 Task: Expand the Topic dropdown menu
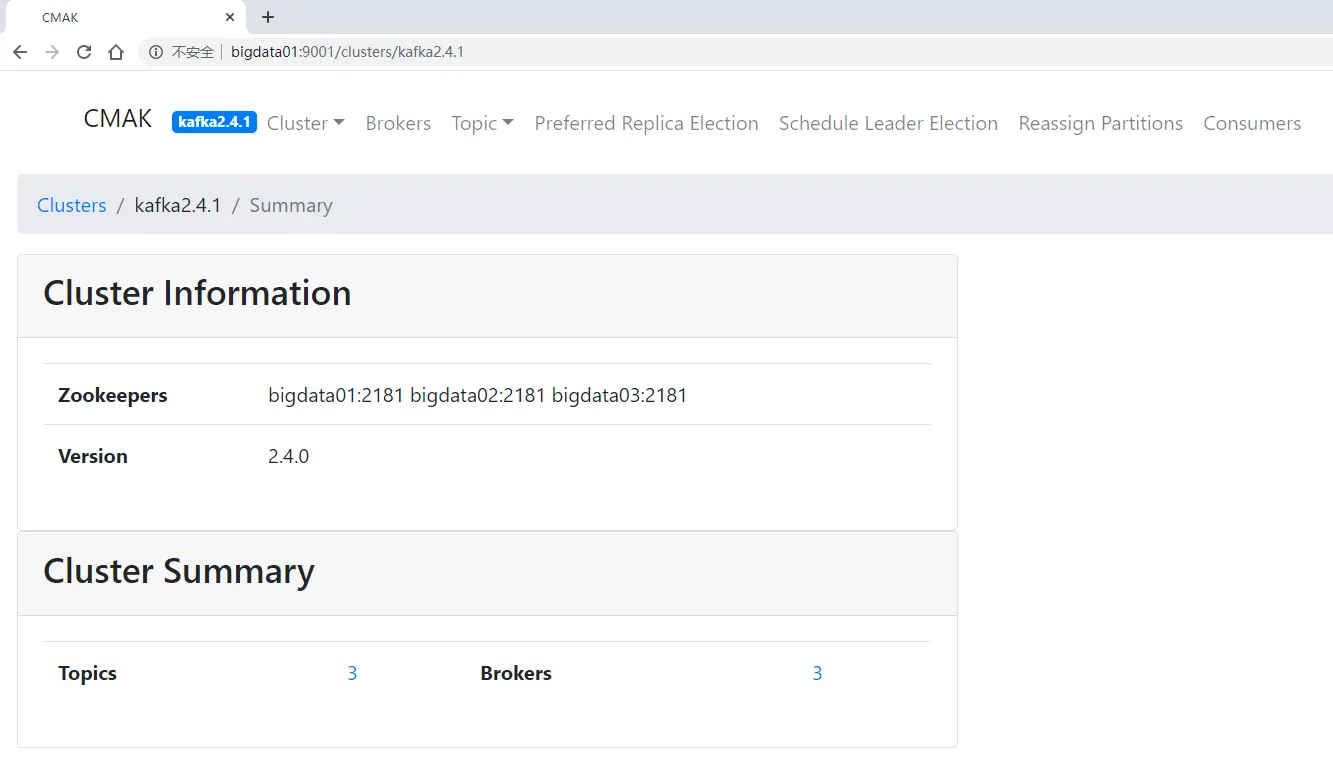coord(482,123)
